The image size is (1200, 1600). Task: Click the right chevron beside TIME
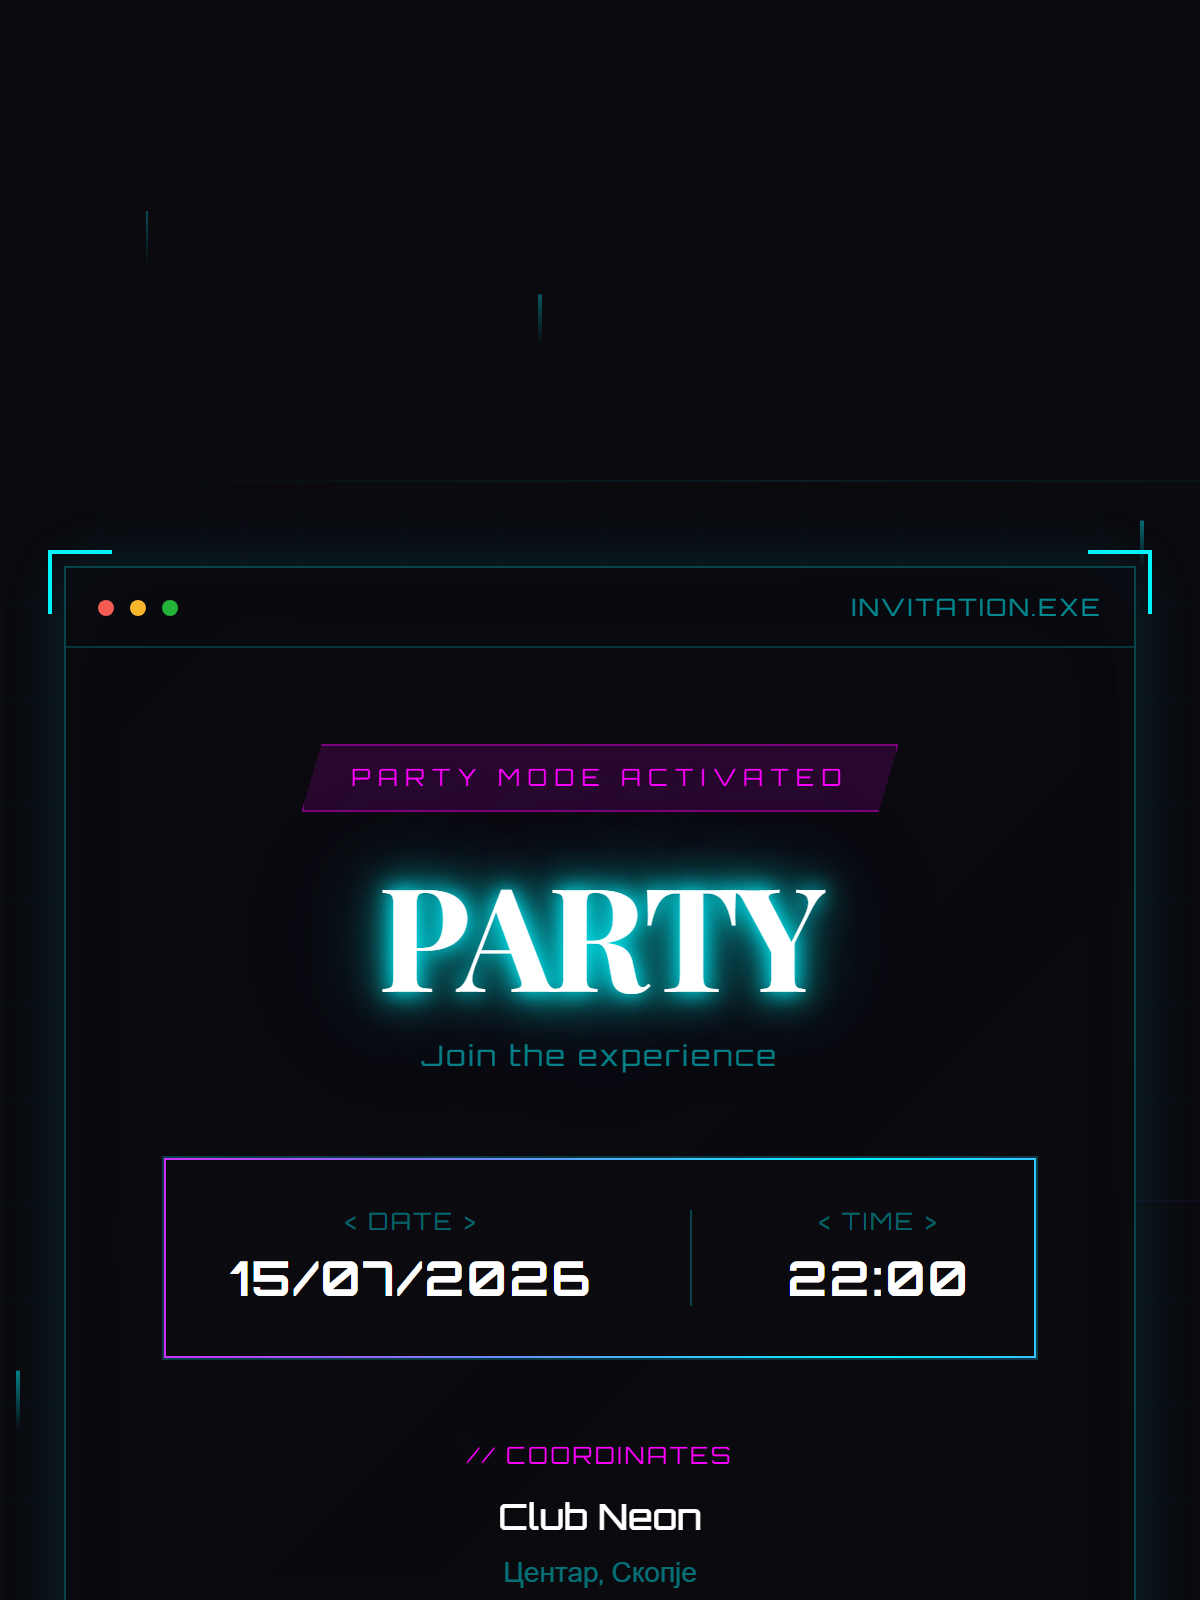[931, 1223]
